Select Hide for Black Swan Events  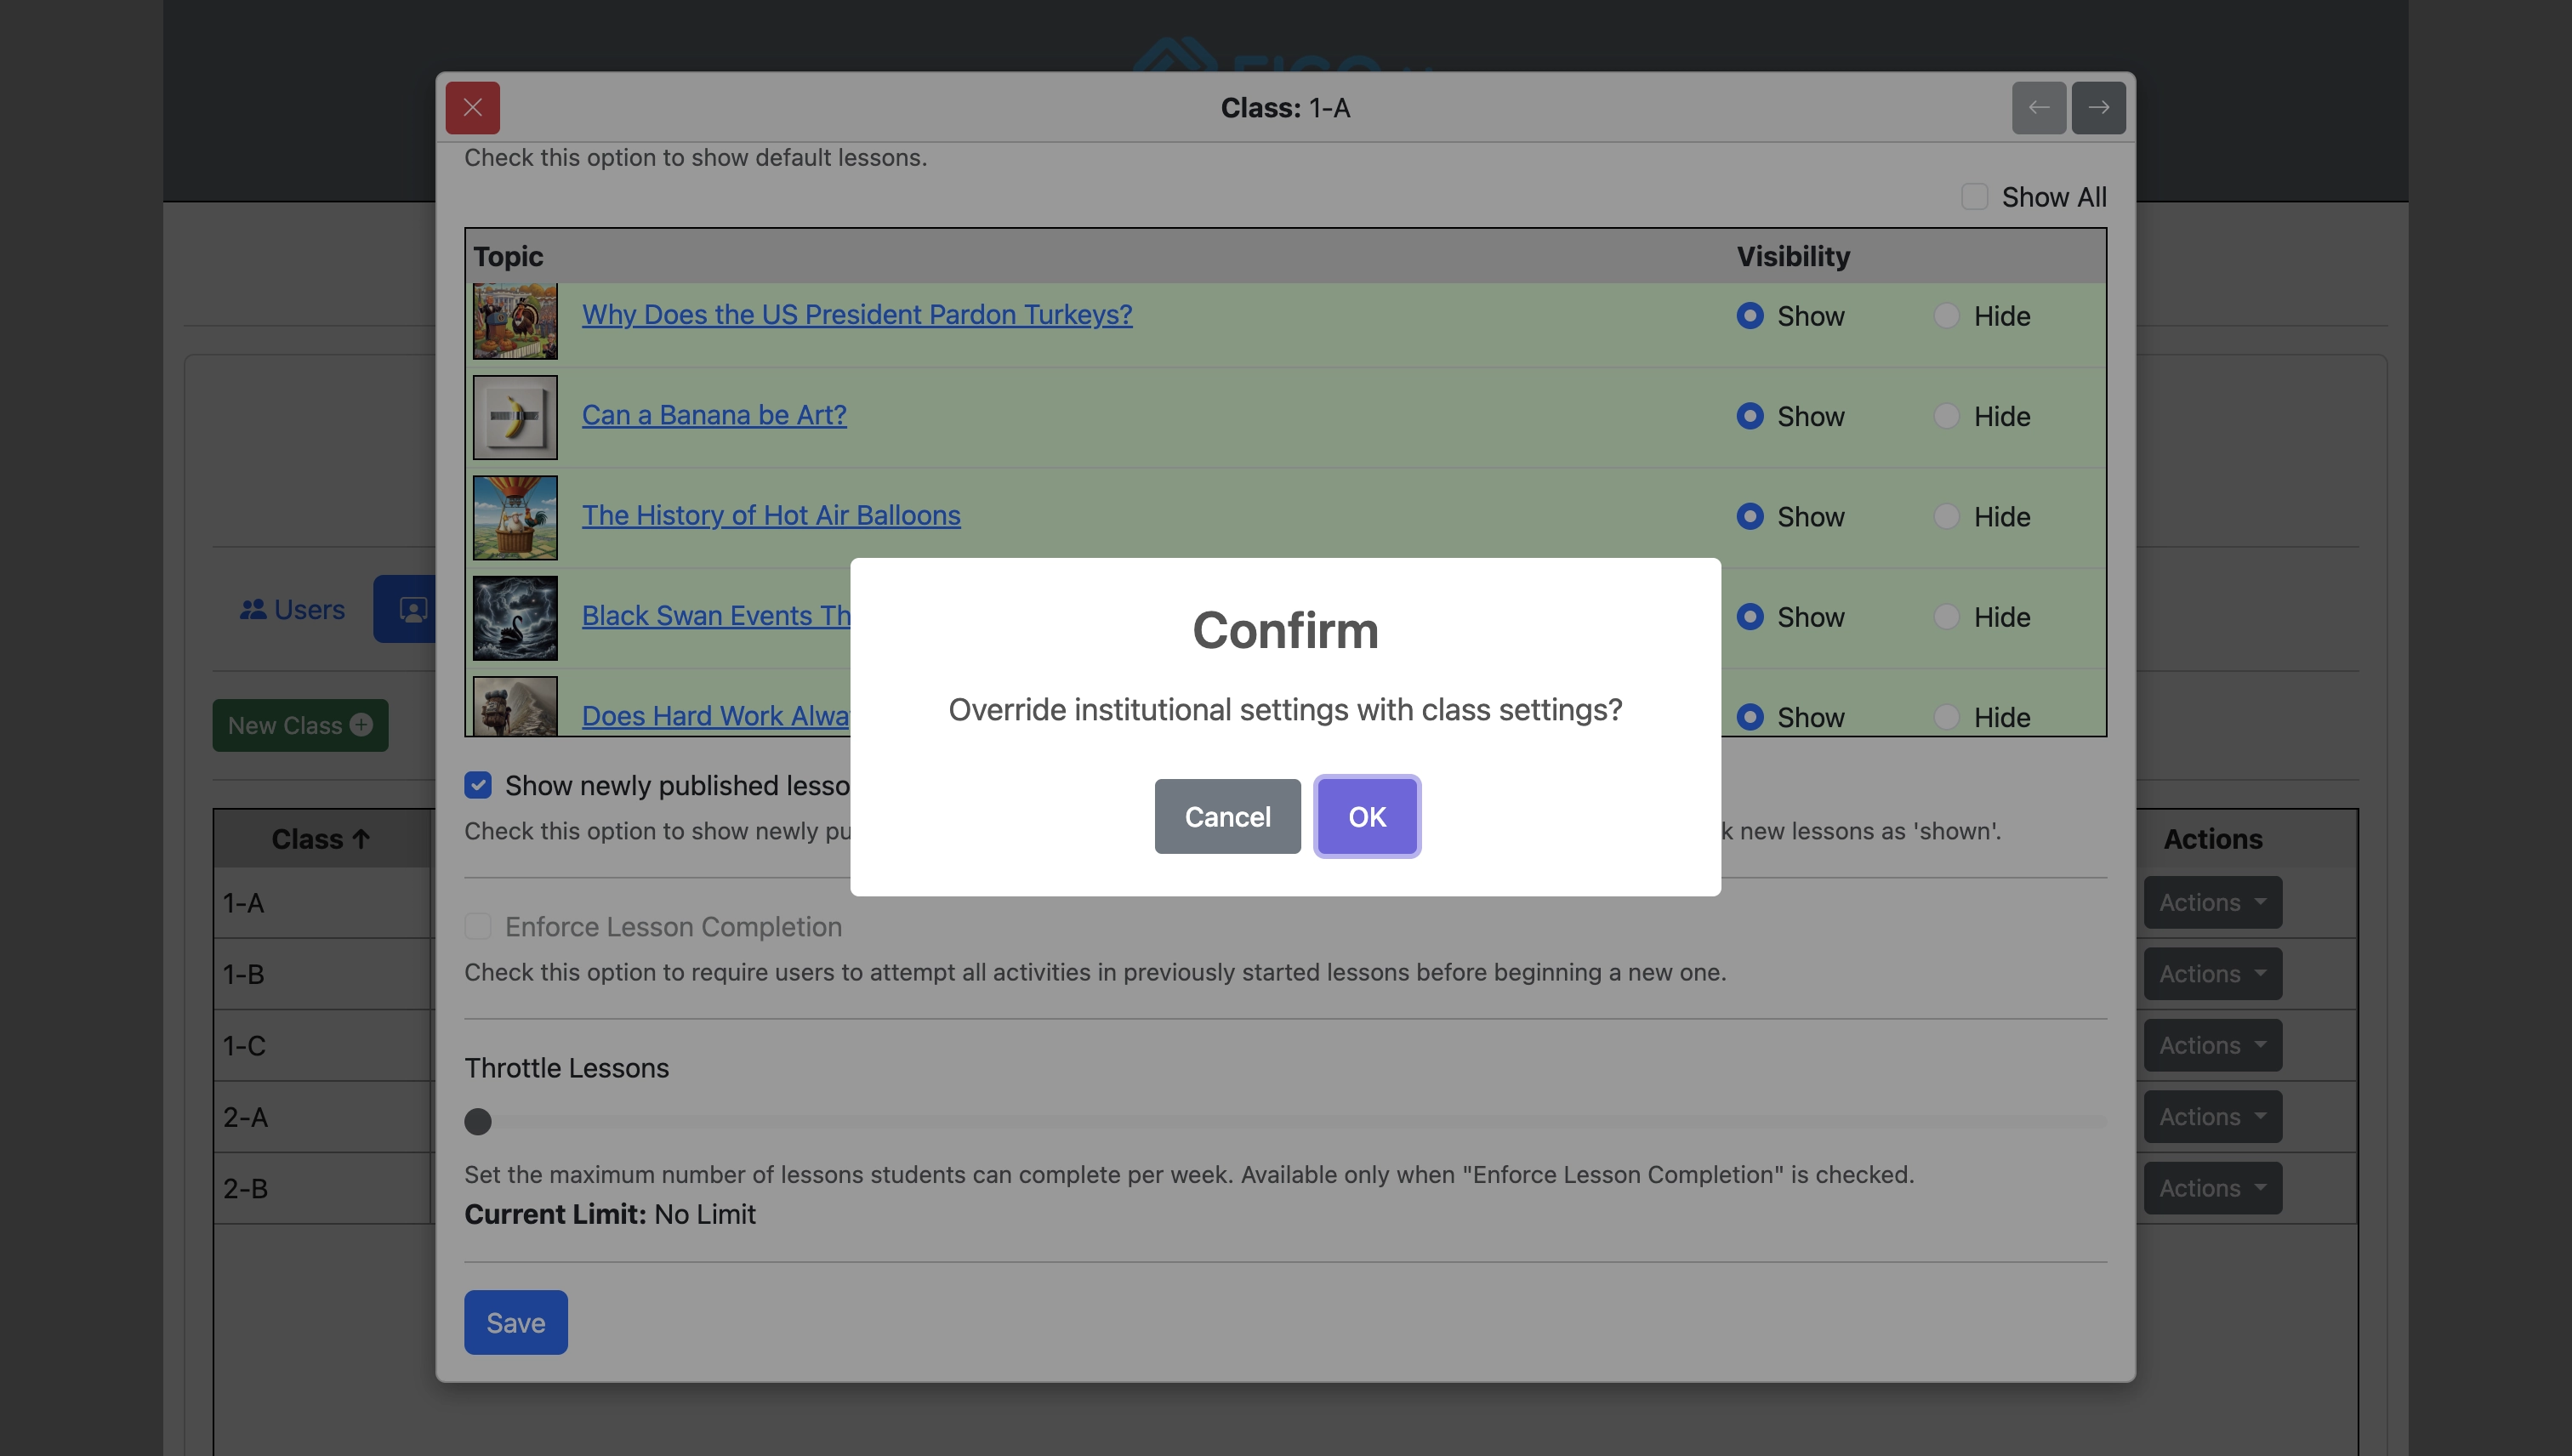(x=1946, y=616)
